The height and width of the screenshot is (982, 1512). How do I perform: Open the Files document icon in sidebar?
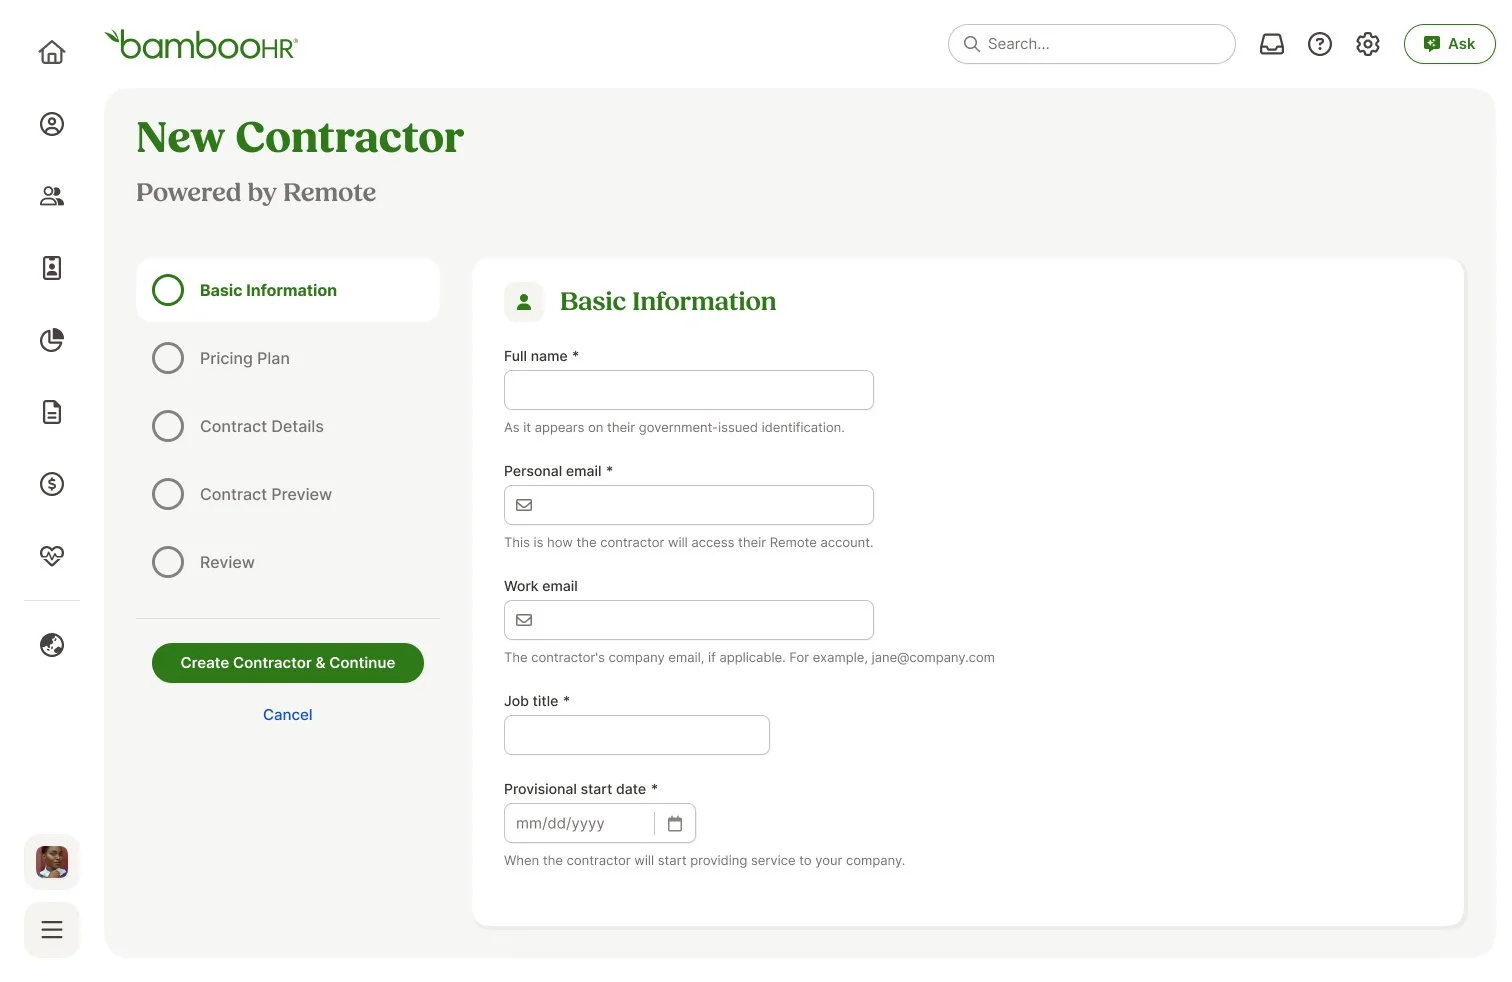click(x=52, y=412)
